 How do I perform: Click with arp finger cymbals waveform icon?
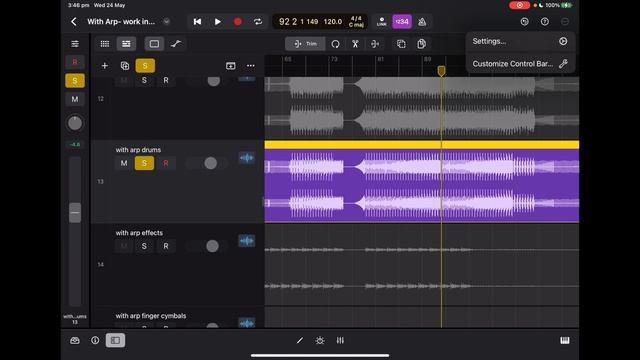point(247,323)
